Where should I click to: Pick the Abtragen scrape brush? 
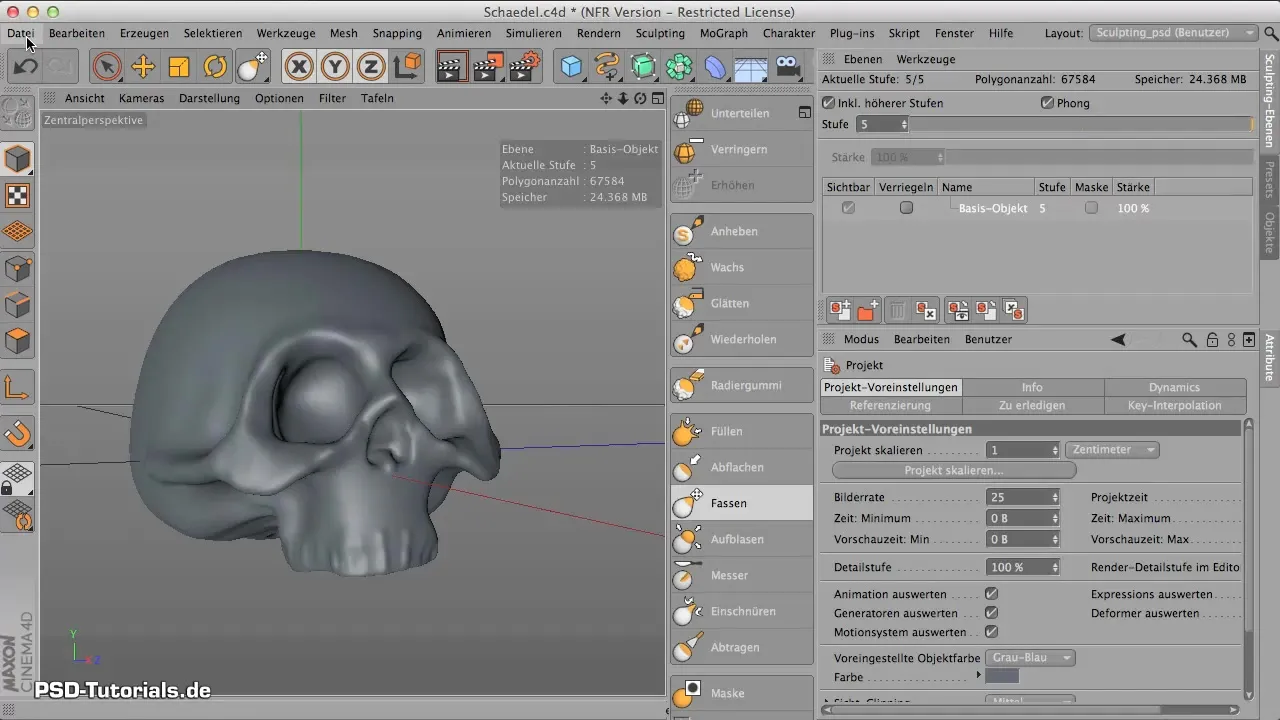[x=741, y=648]
